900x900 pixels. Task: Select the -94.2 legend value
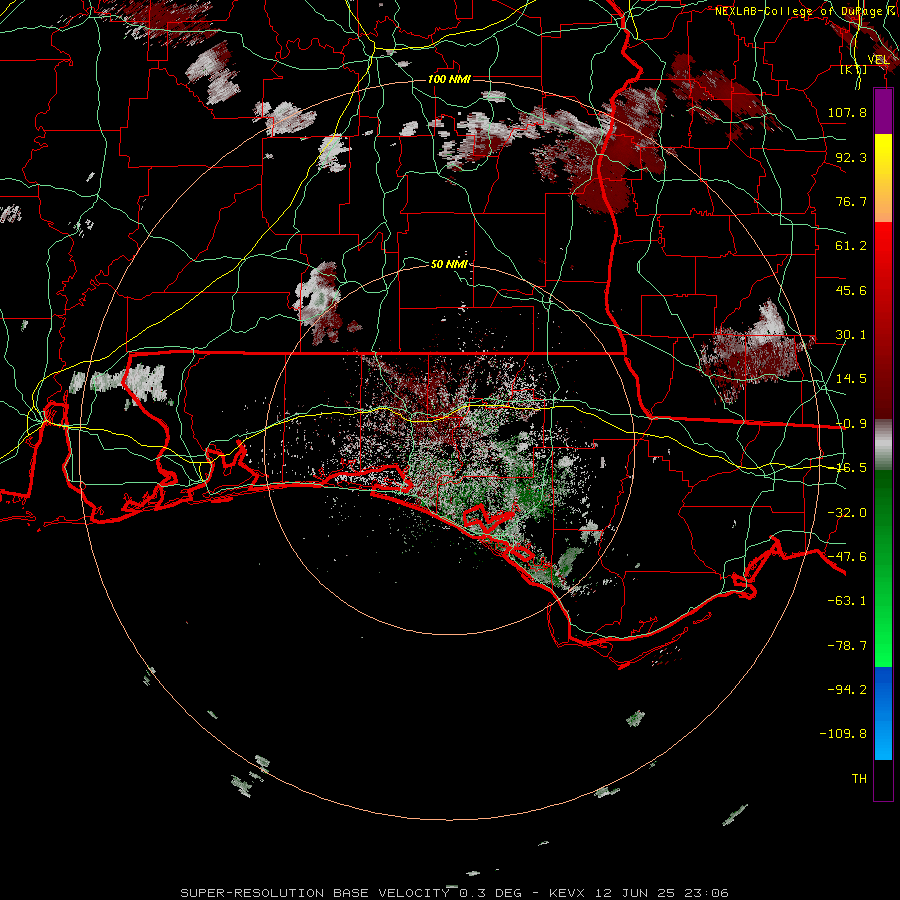point(847,689)
